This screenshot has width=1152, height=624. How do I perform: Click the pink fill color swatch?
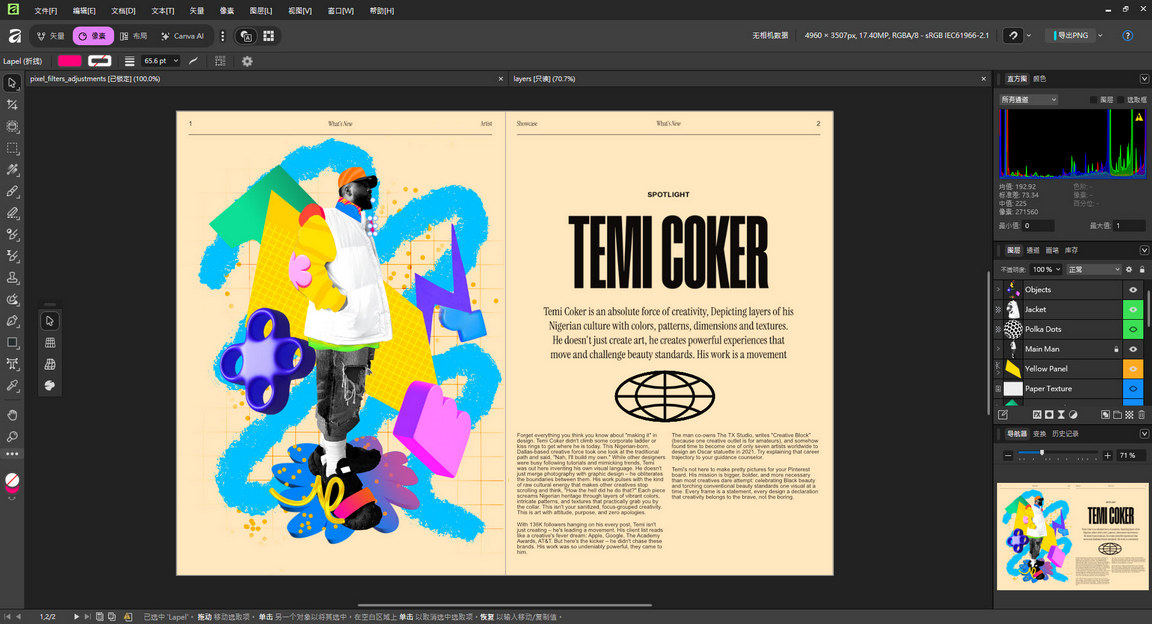68,60
